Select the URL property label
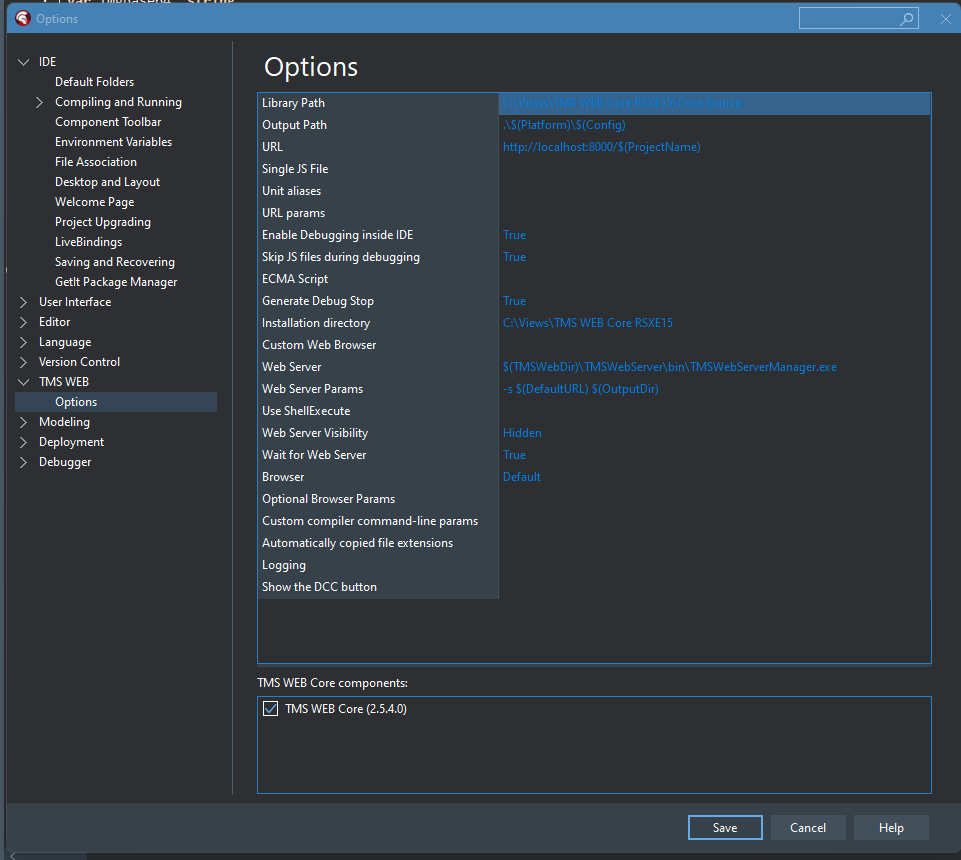The image size is (961, 860). (x=378, y=147)
